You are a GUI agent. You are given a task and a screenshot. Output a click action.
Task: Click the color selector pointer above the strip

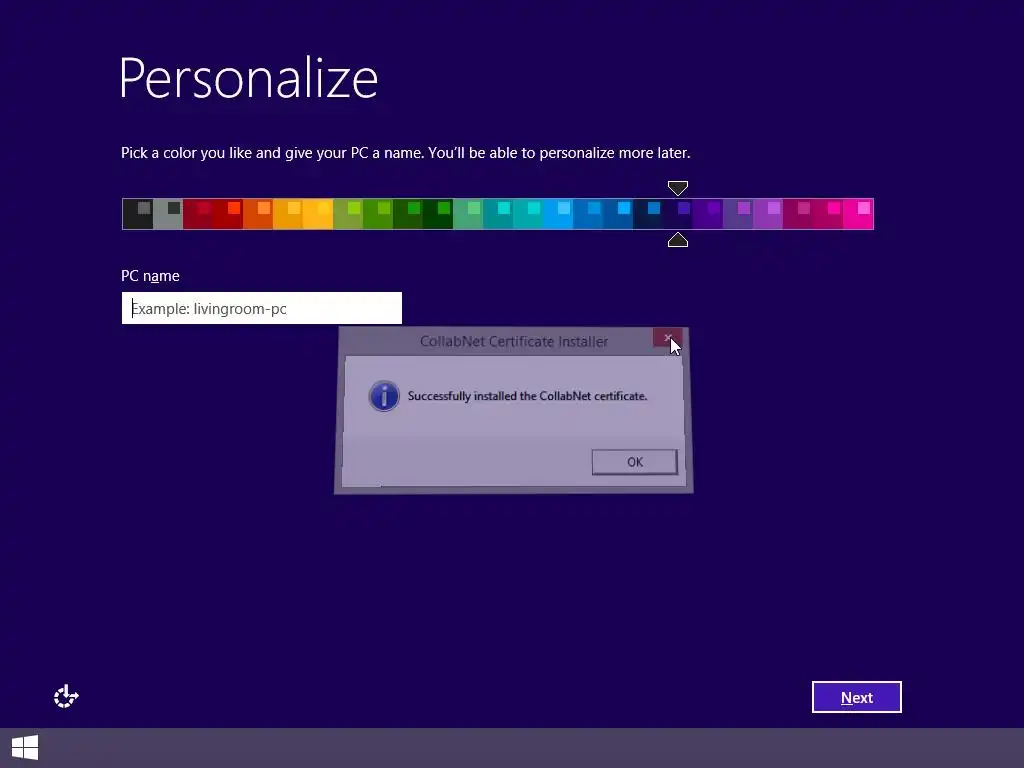(678, 188)
